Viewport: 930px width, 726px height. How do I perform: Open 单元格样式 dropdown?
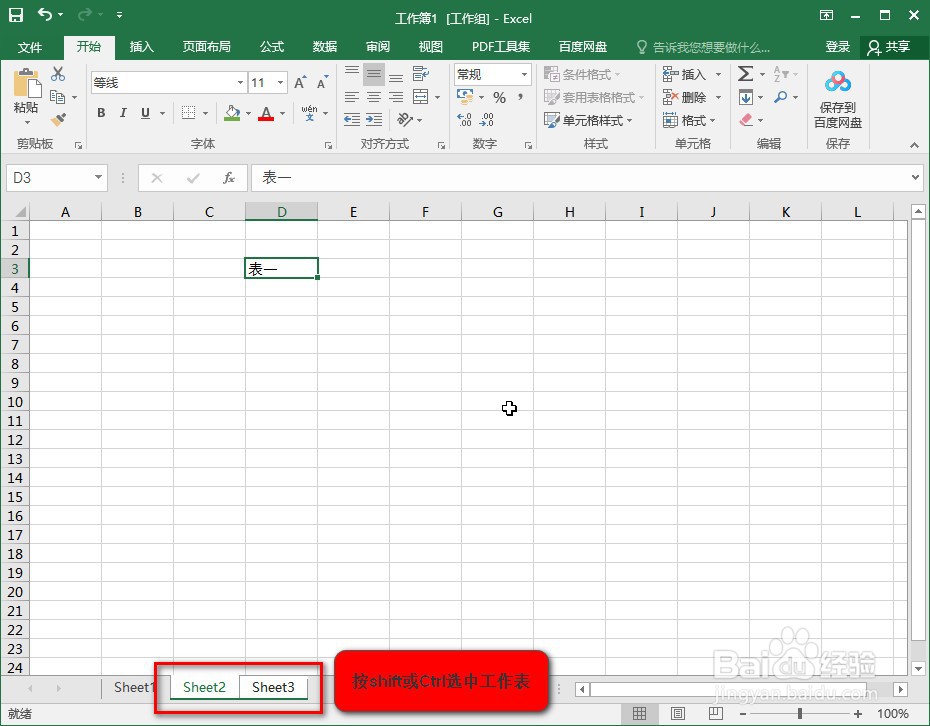[x=588, y=120]
